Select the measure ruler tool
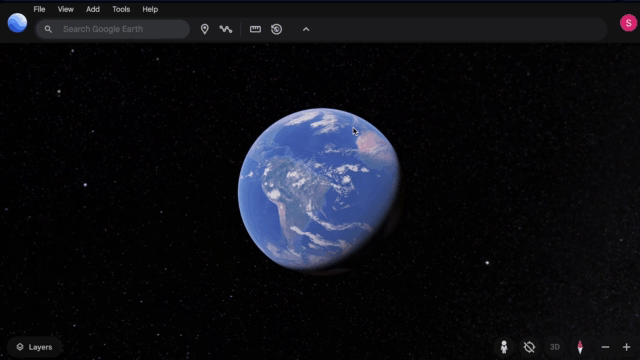Image resolution: width=640 pixels, height=360 pixels. tap(256, 29)
